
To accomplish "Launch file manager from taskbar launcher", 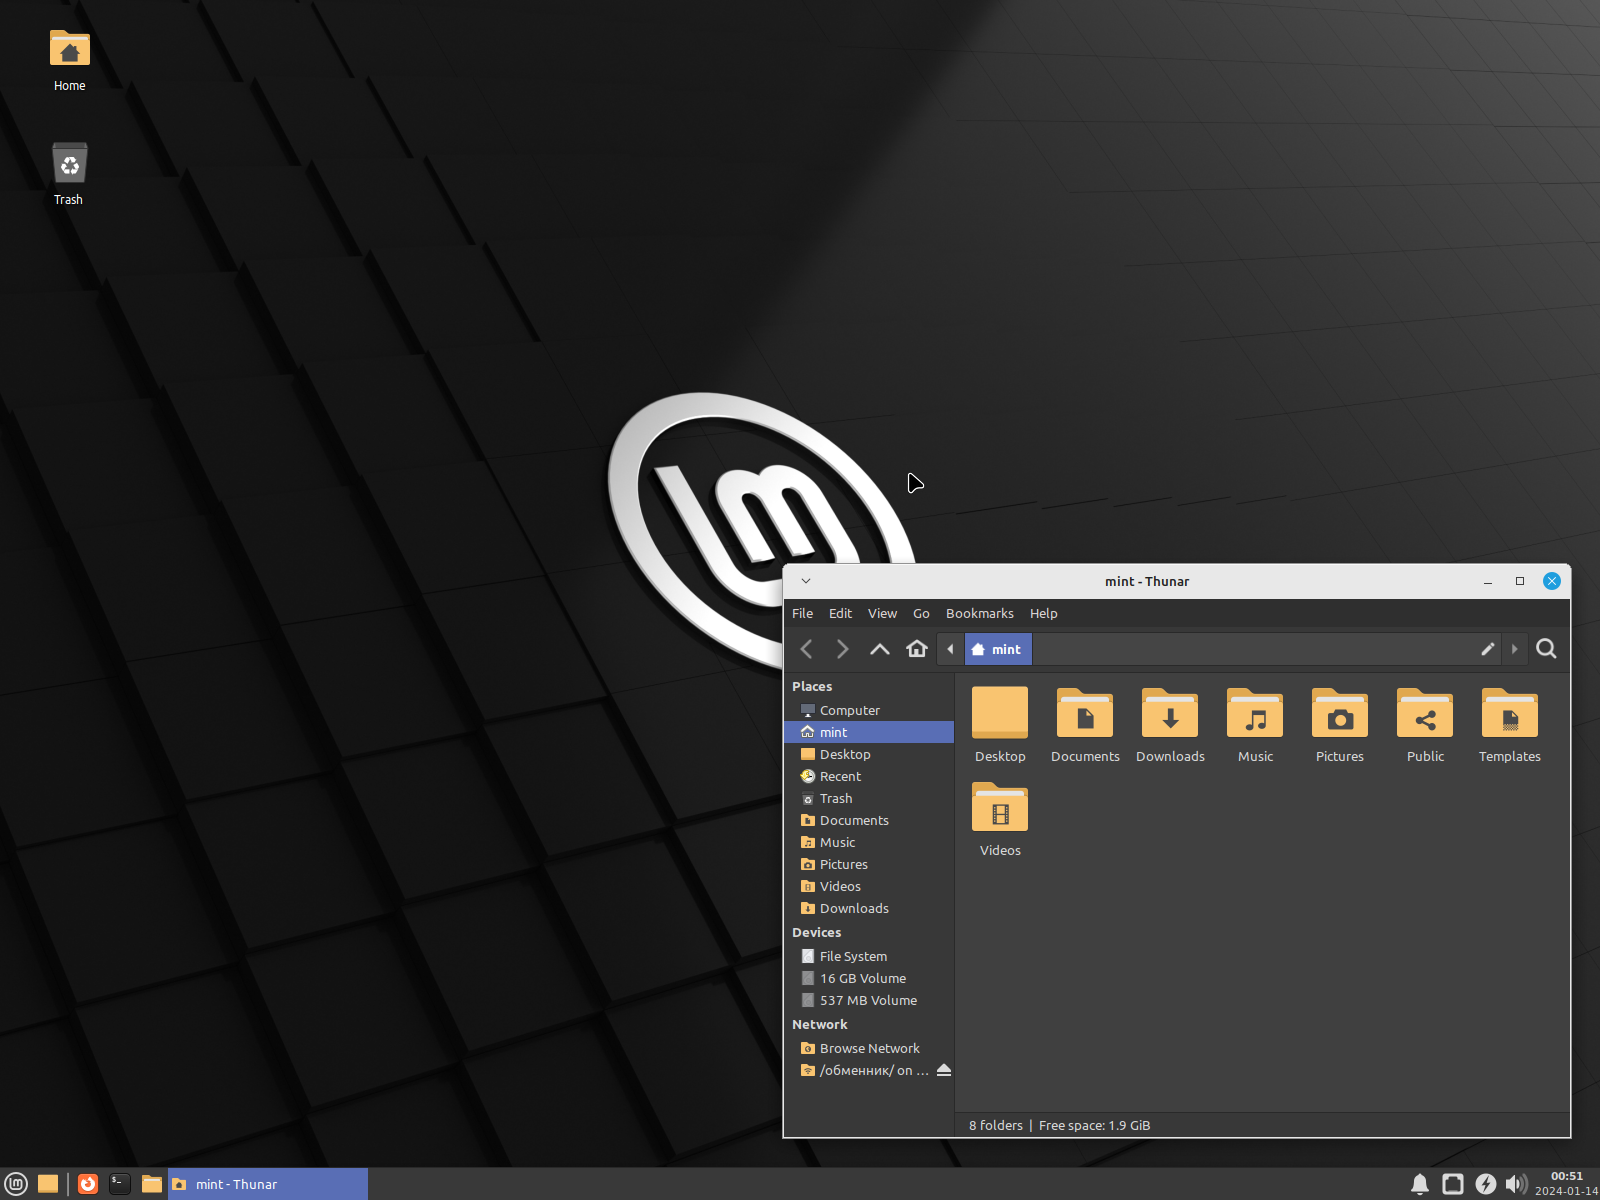I will 152,1184.
